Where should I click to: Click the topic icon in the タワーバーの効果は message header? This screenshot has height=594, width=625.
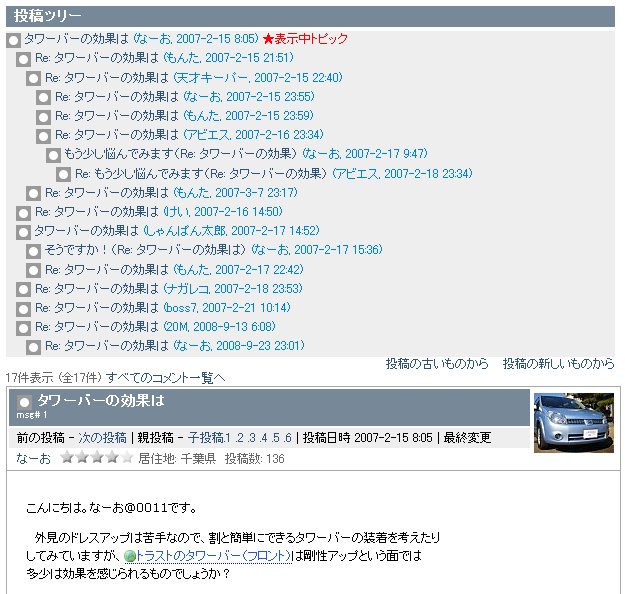coord(25,402)
